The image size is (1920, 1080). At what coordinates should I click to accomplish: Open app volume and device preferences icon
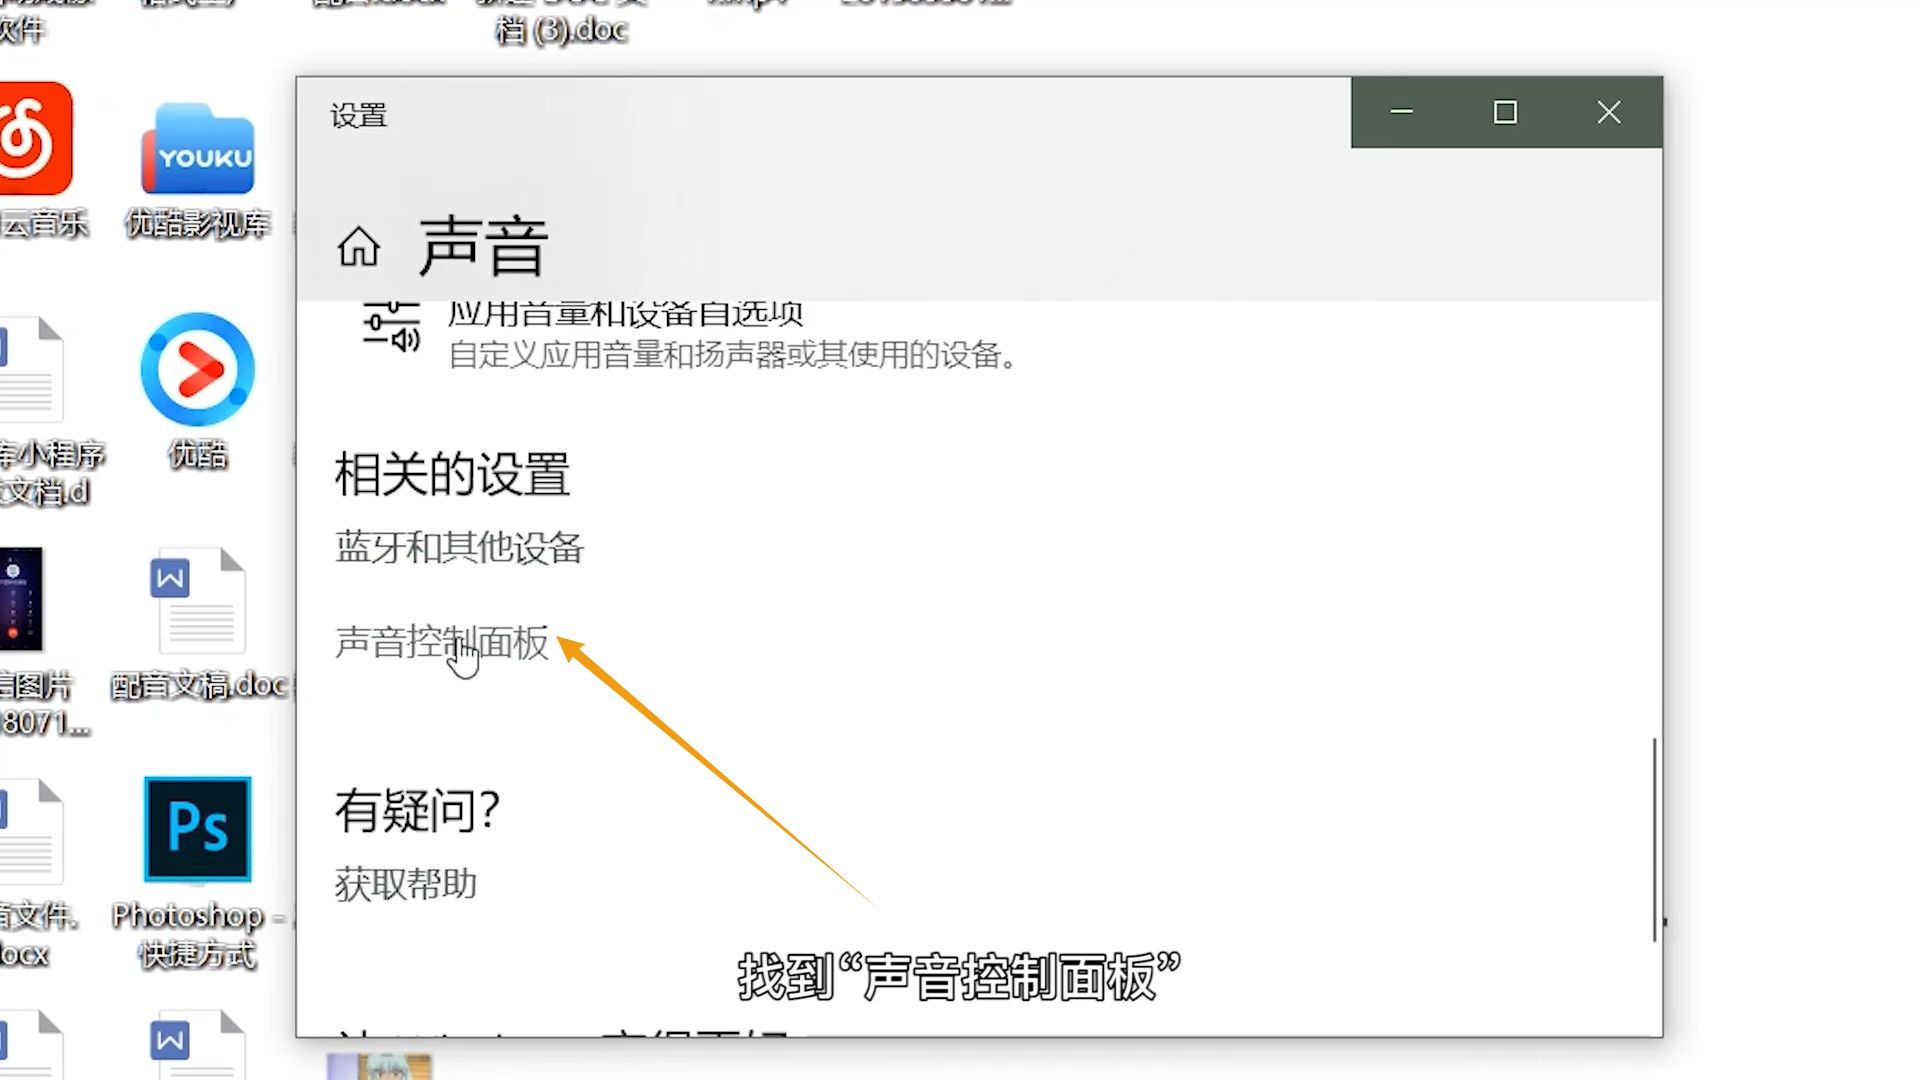point(391,327)
